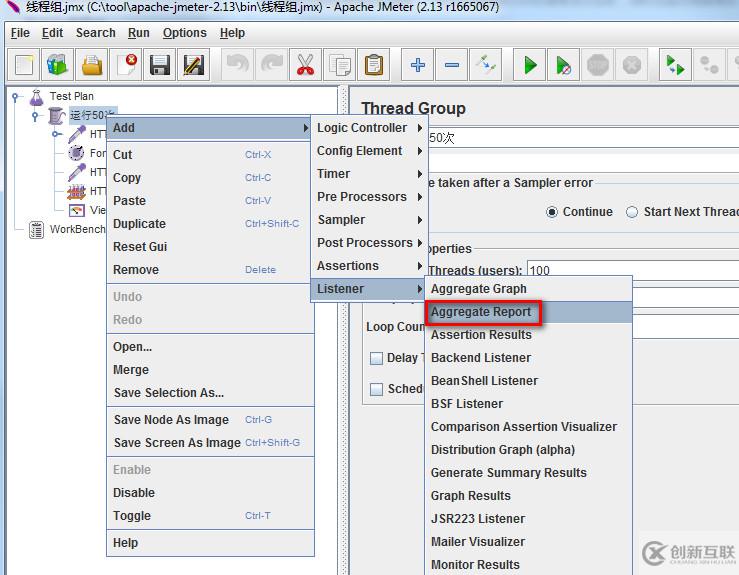Expand the Pre Processors submenu
Viewport: 739px width, 575px height.
pyautogui.click(x=369, y=197)
